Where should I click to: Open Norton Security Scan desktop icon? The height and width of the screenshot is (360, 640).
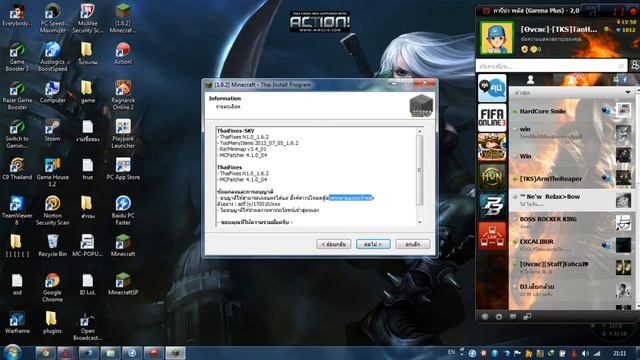click(53, 211)
